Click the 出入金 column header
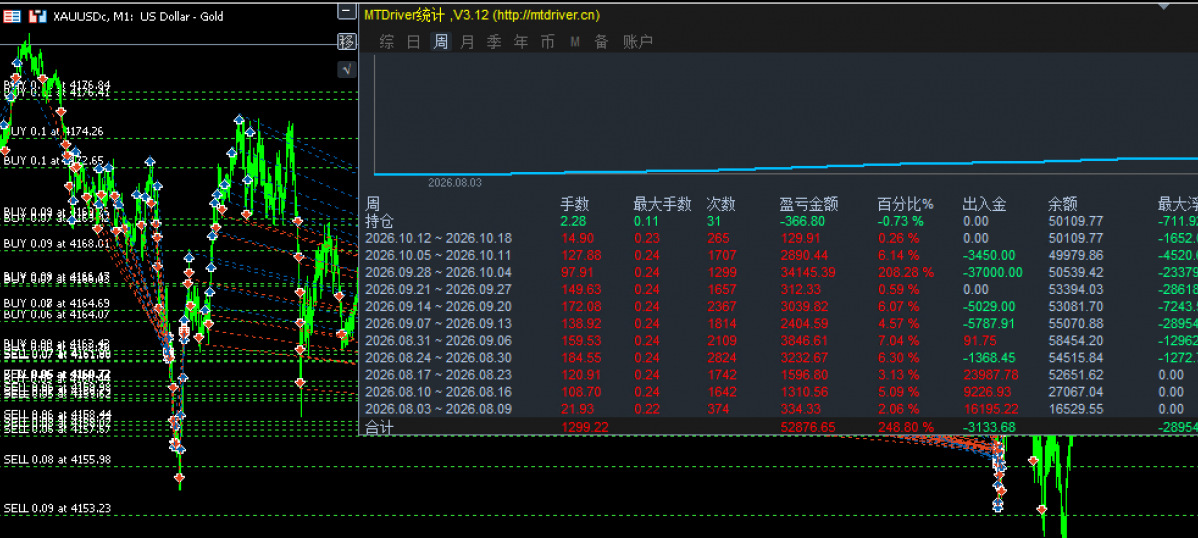1198x538 pixels. pyautogui.click(x=984, y=204)
